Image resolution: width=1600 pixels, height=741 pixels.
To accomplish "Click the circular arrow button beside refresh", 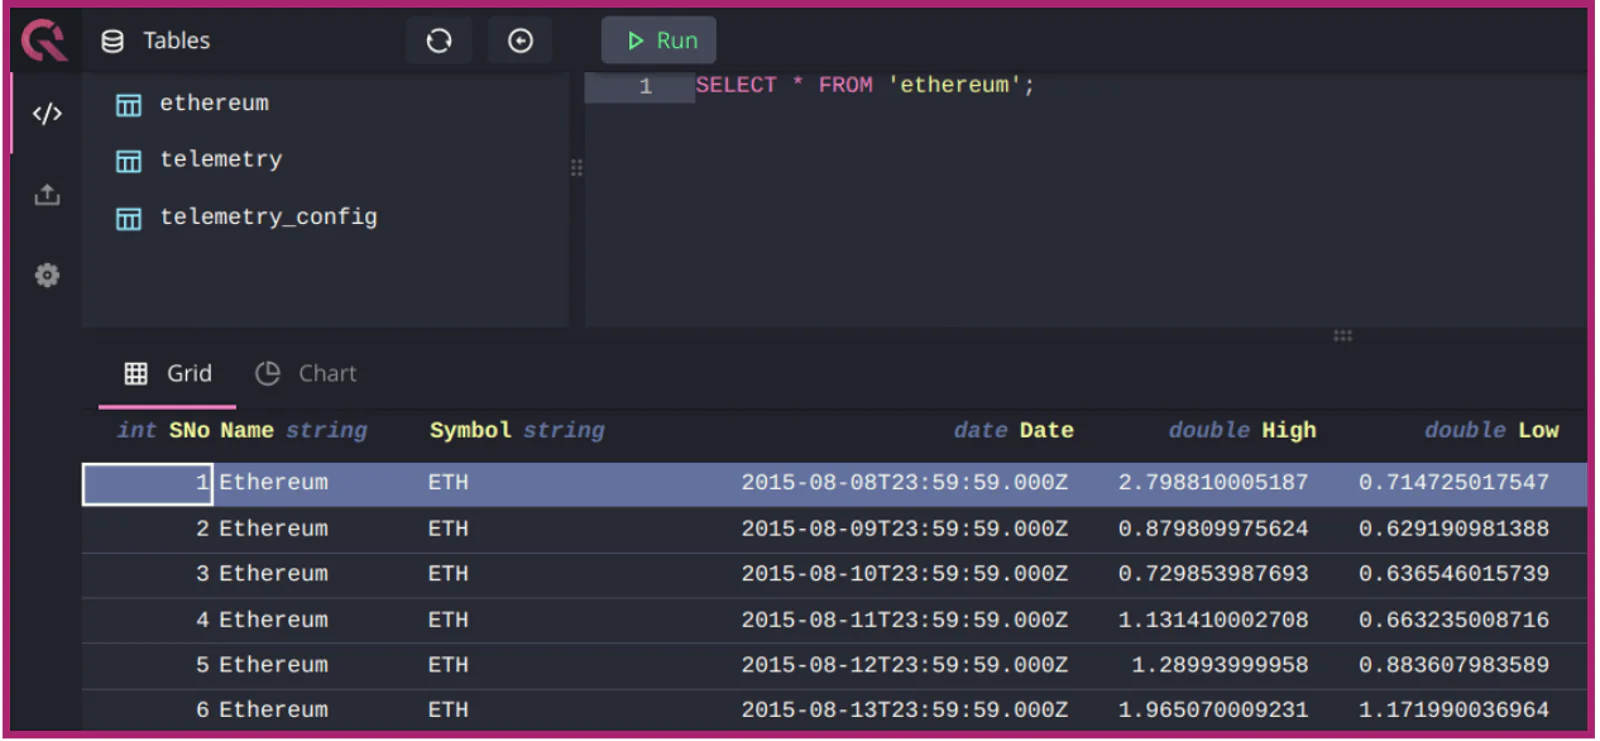I will pos(520,41).
